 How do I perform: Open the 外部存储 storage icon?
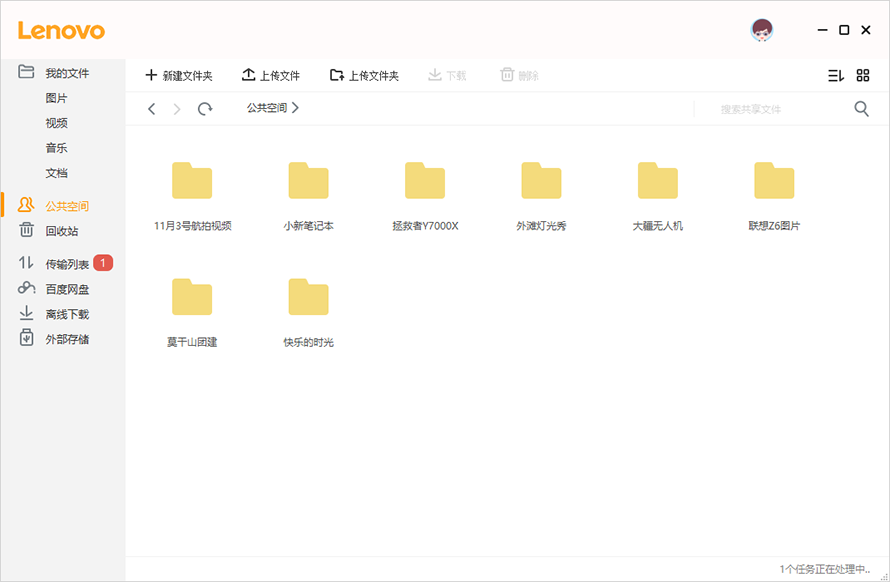26,337
